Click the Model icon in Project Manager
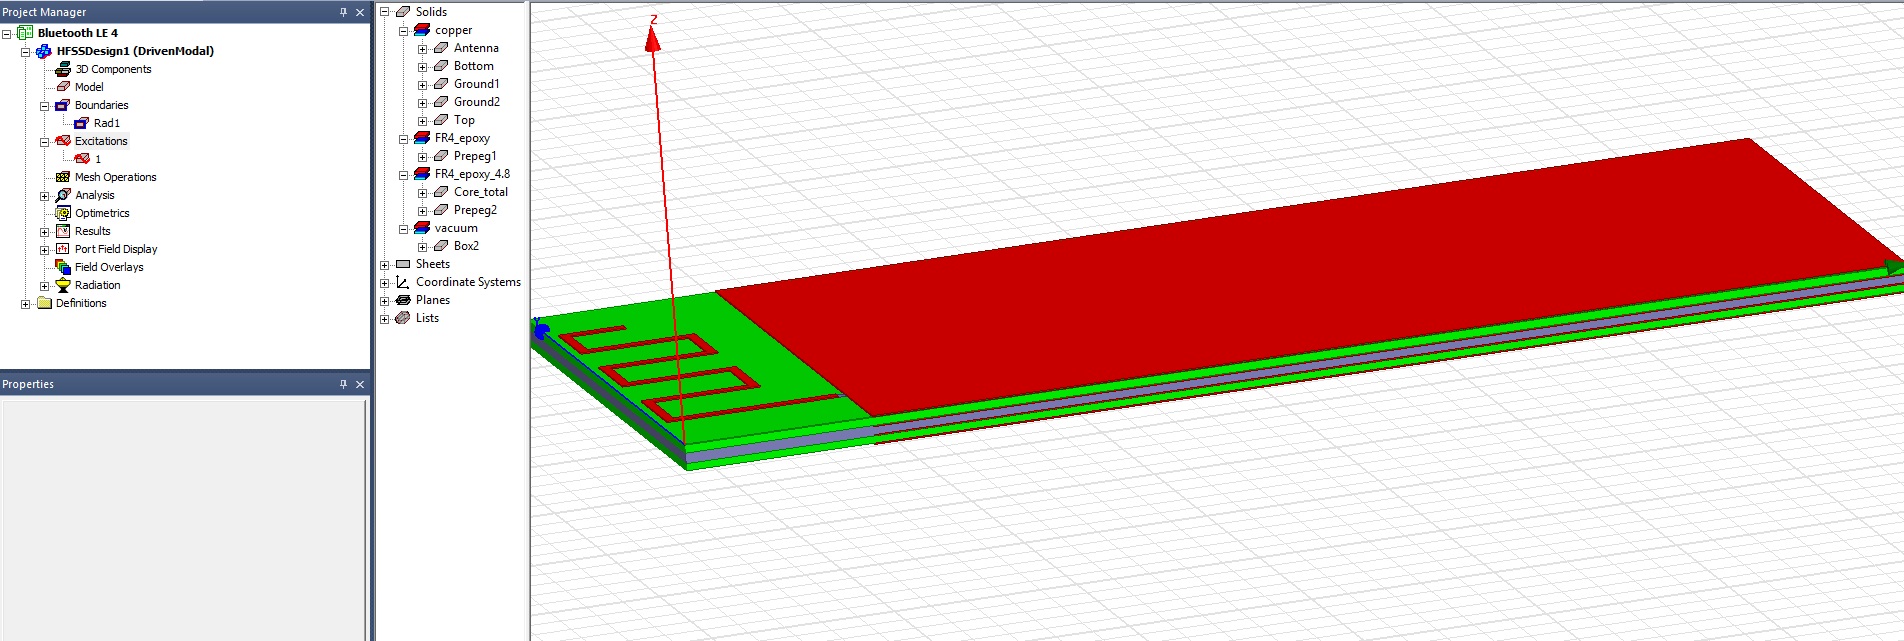The height and width of the screenshot is (641, 1904). pos(63,87)
